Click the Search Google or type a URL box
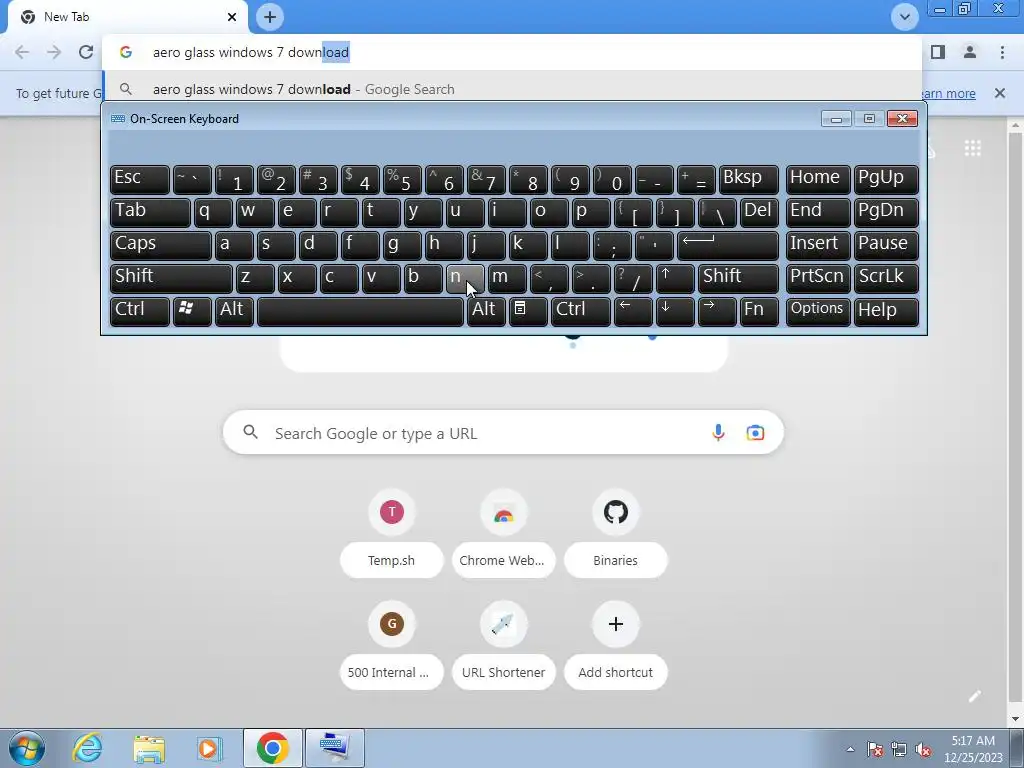 point(503,432)
